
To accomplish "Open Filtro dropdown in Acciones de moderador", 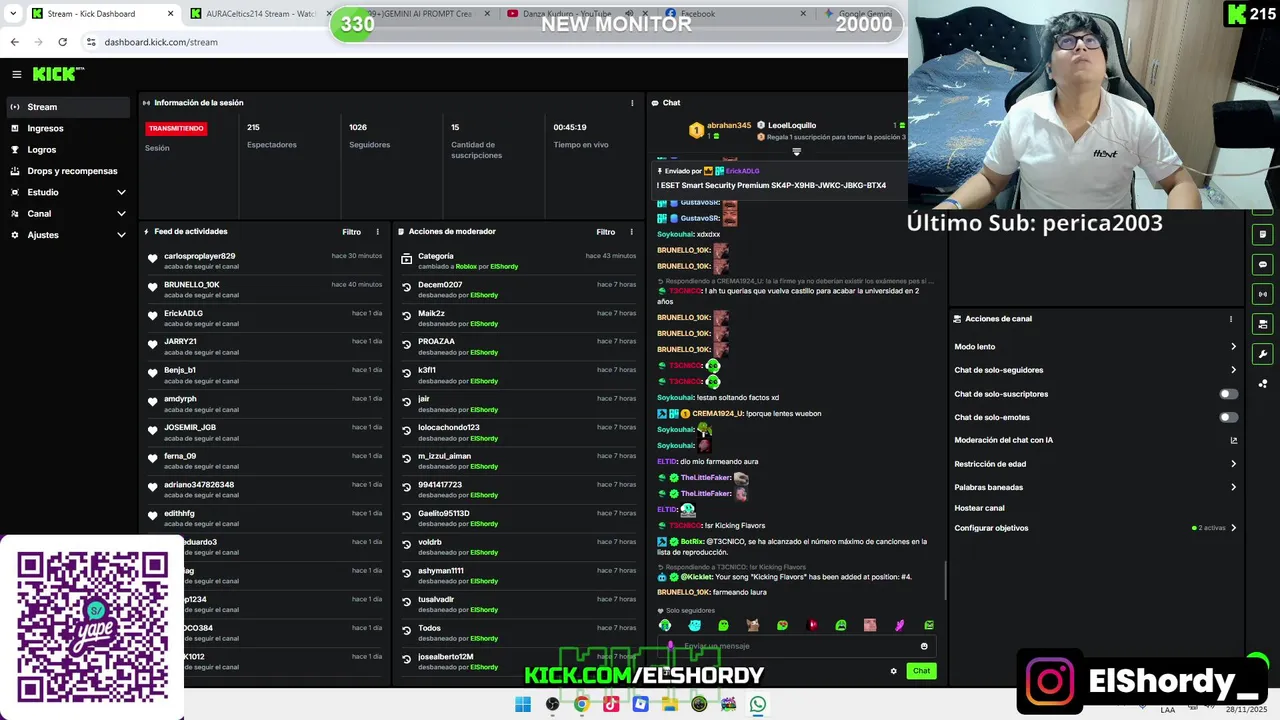I will [x=606, y=232].
